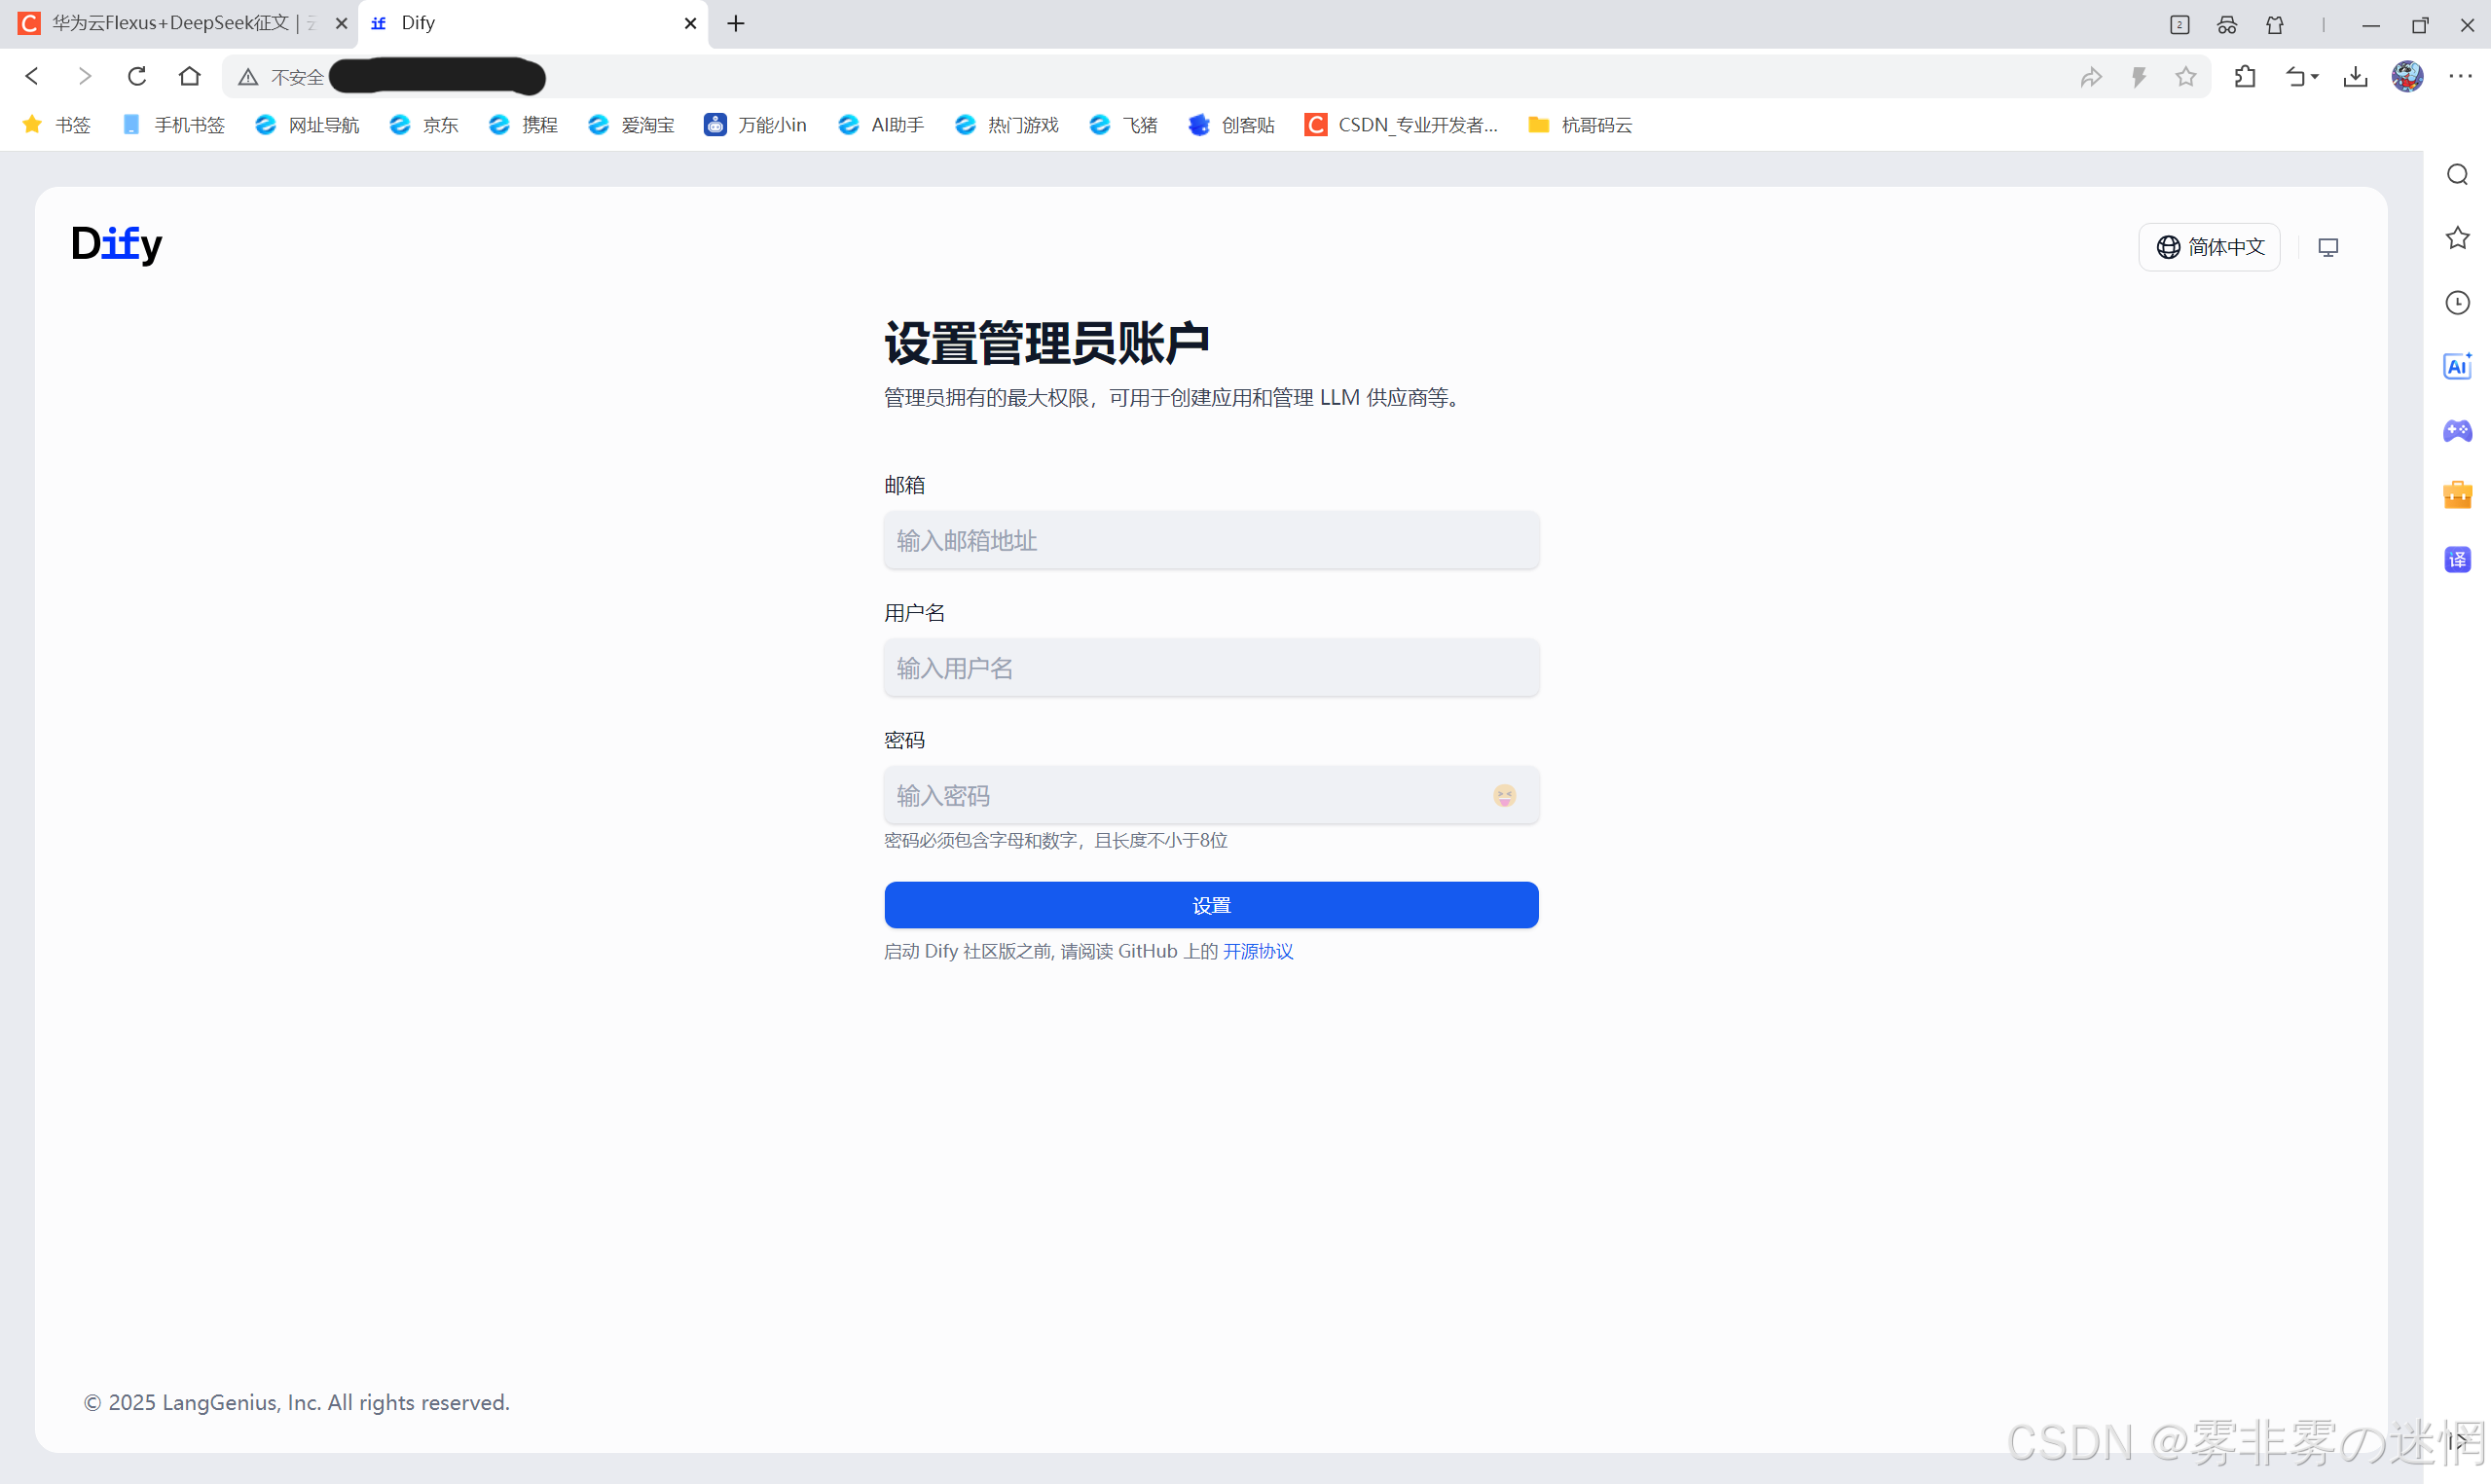The height and width of the screenshot is (1484, 2491).
Task: Go back to previous page
Action: [x=32, y=76]
